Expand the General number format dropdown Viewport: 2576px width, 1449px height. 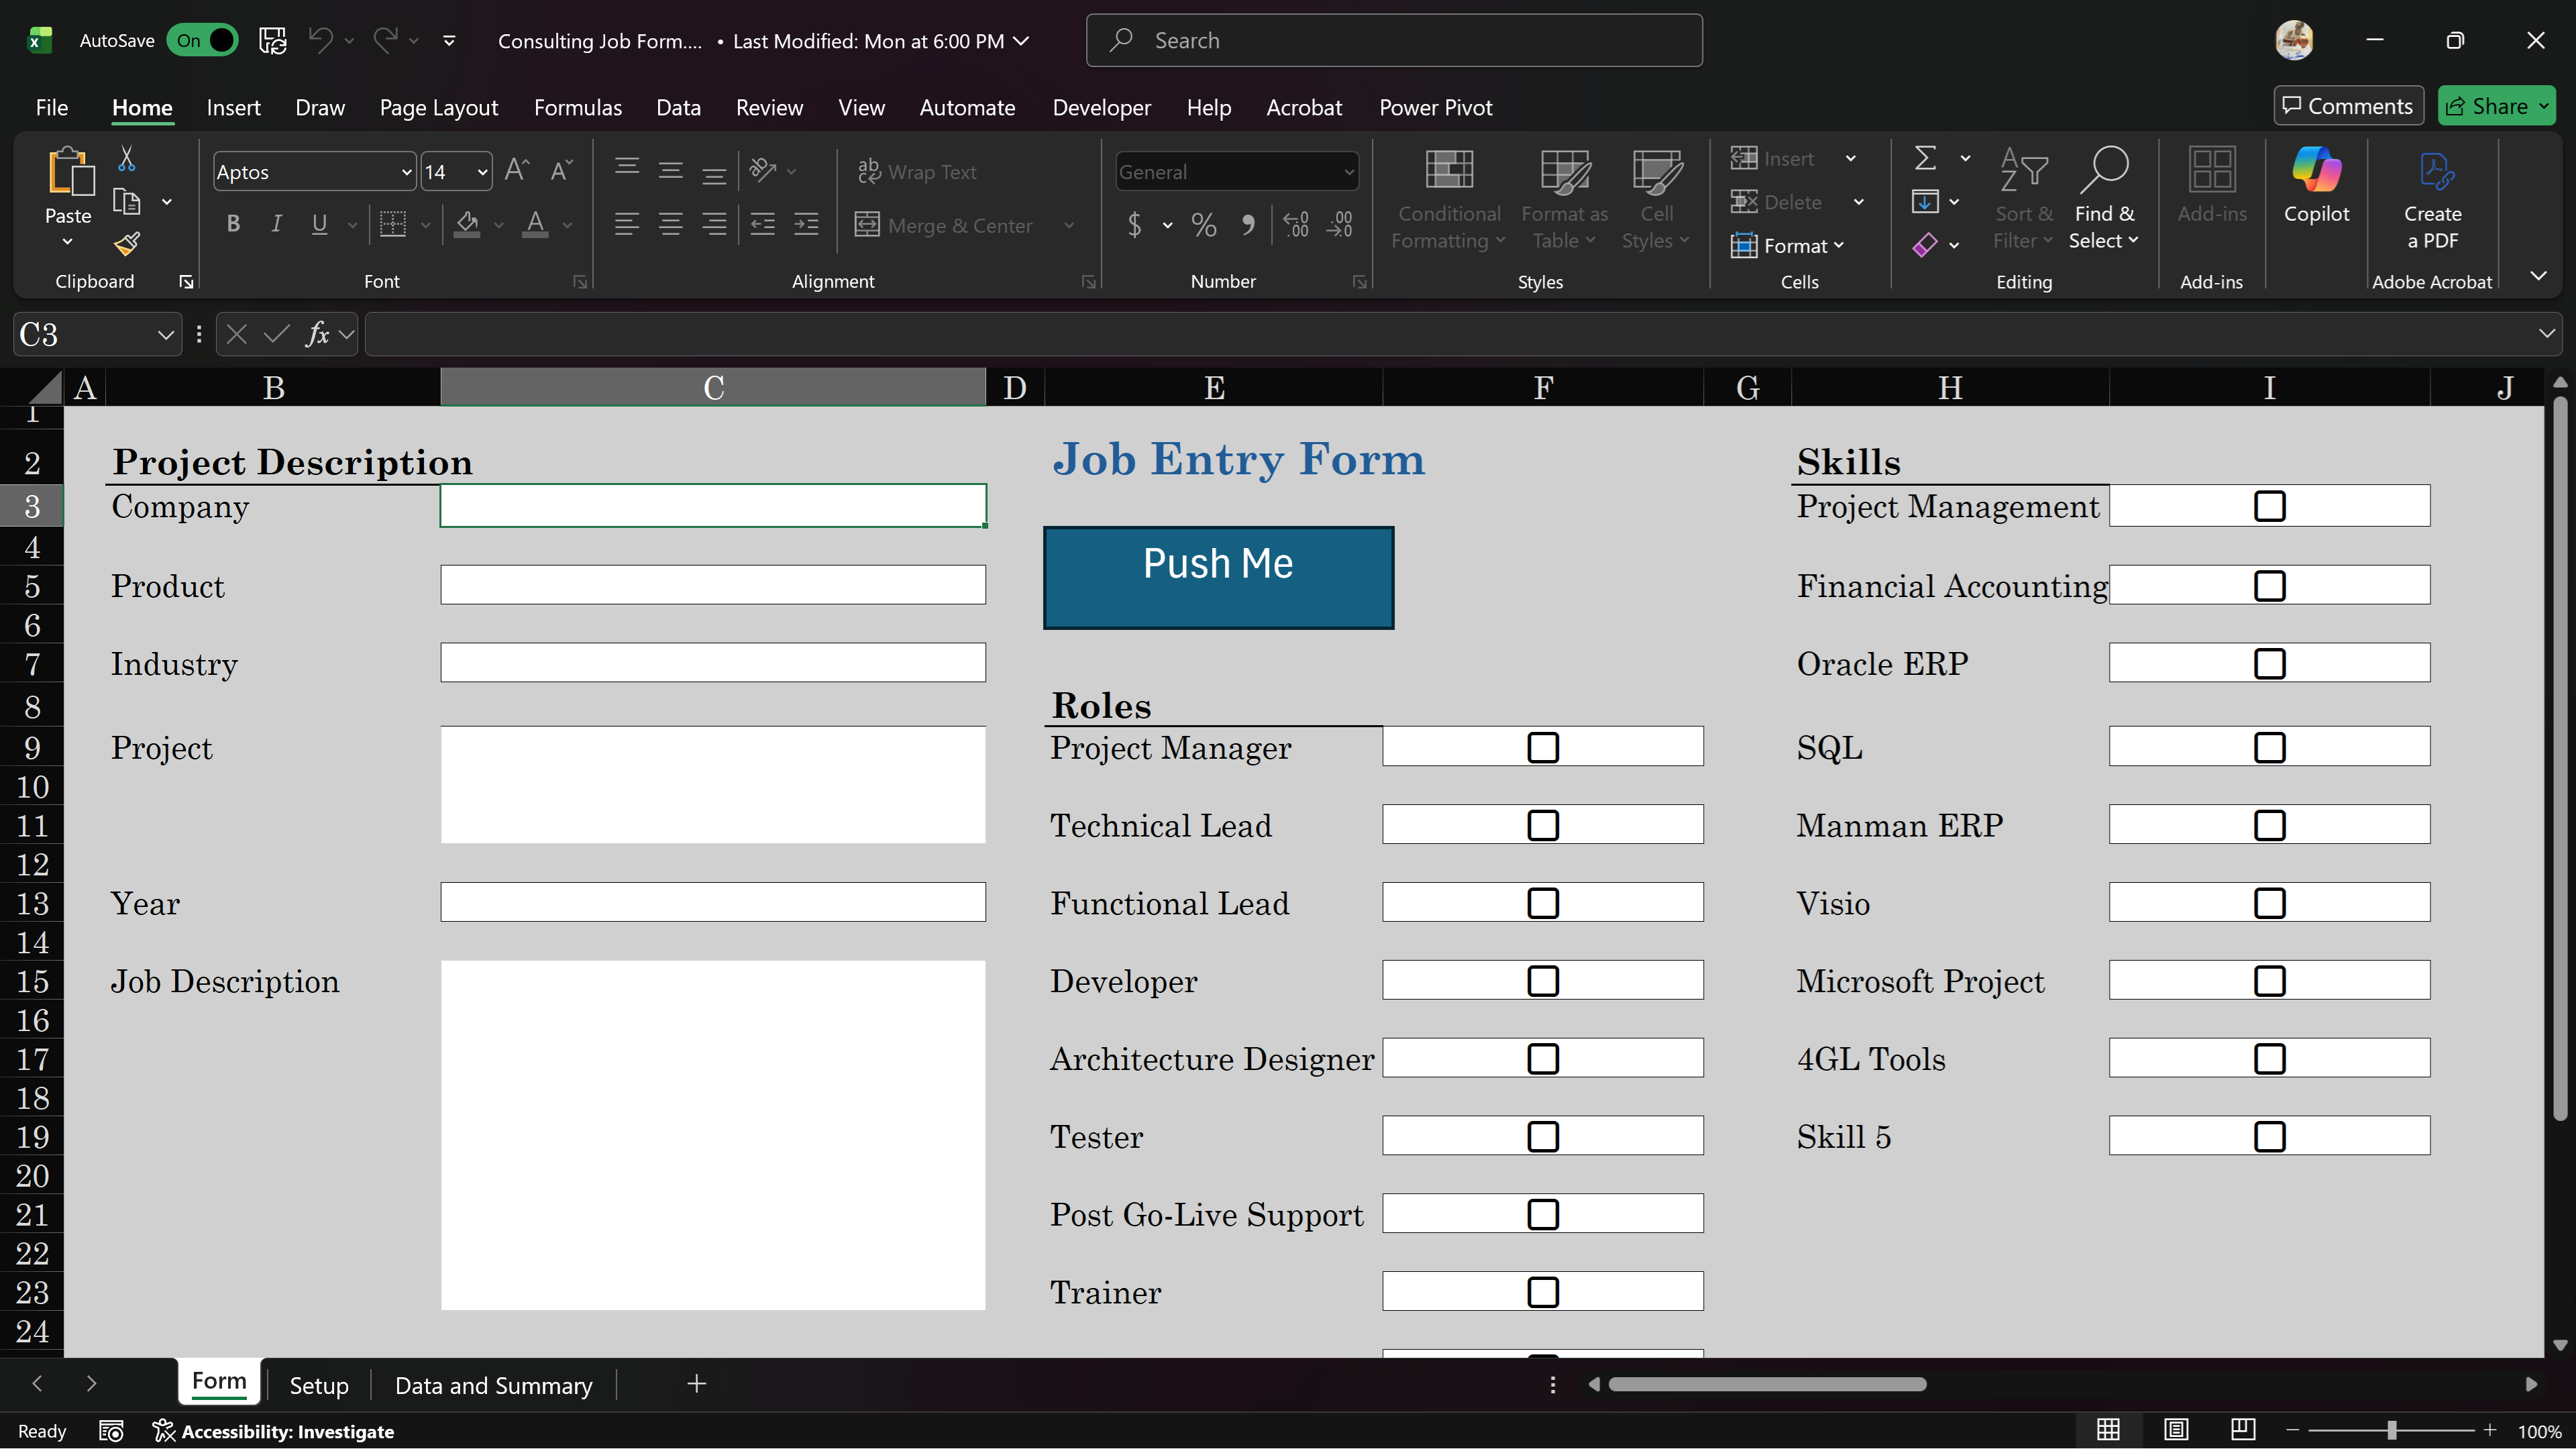[x=1348, y=172]
